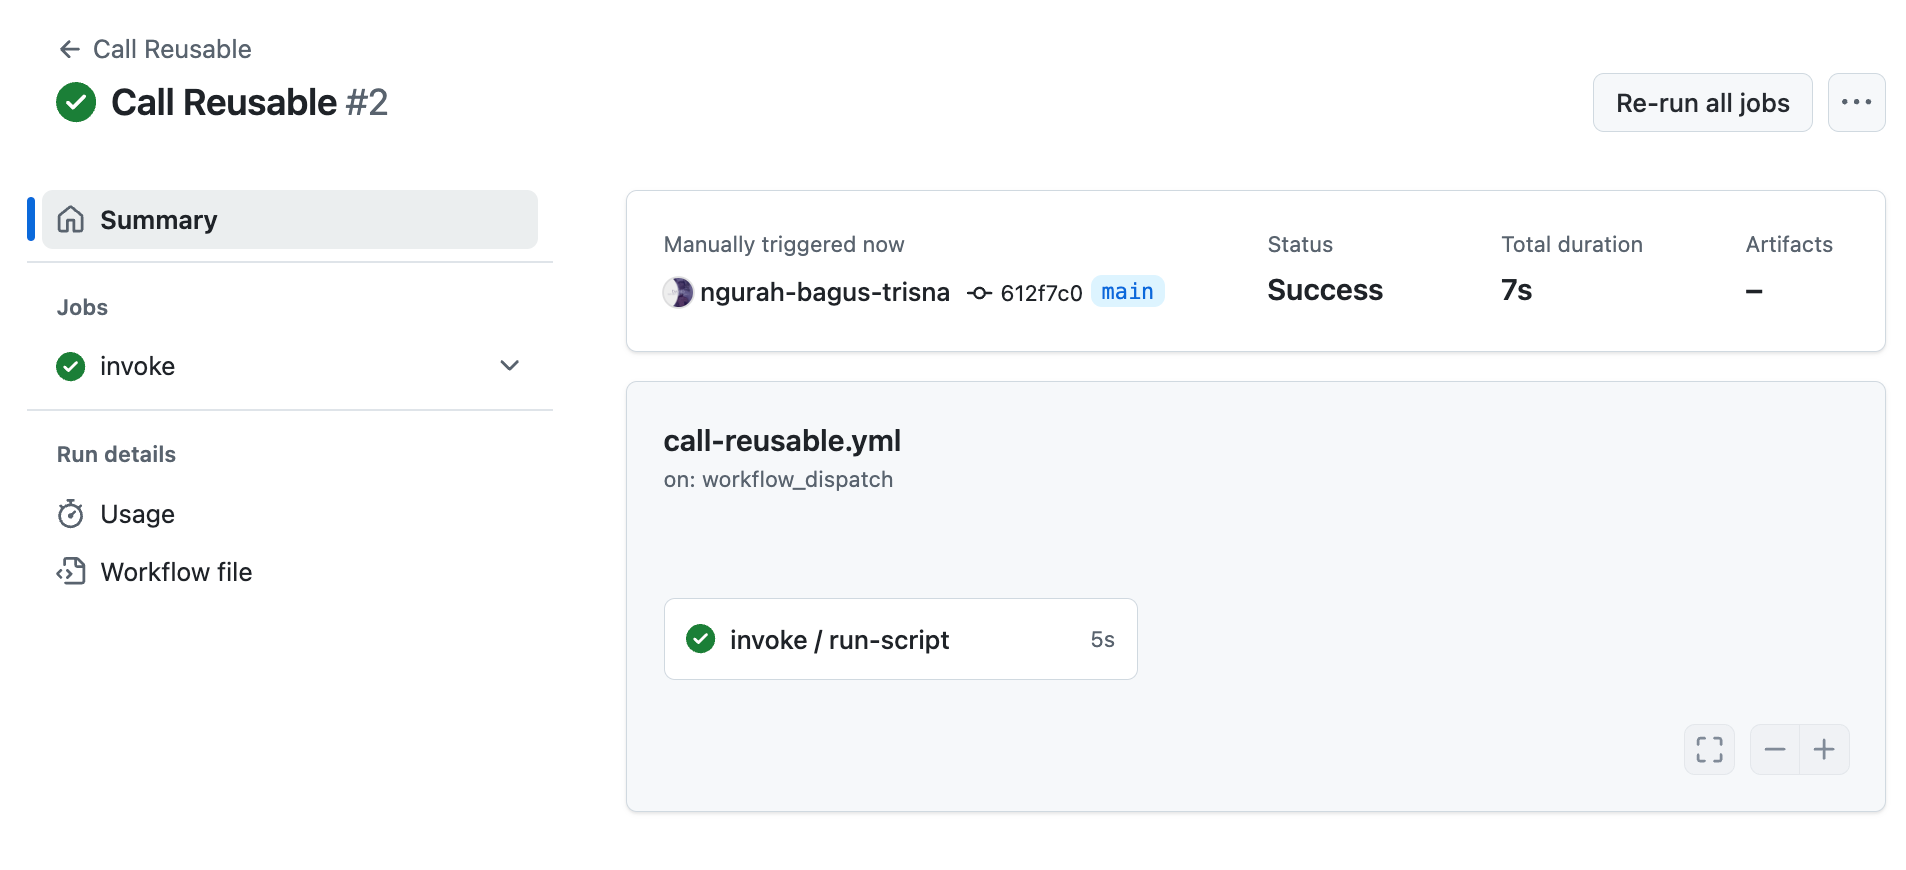Viewport: 1906px width, 870px height.
Task: Click the green success check beside the title
Action: pyautogui.click(x=76, y=102)
